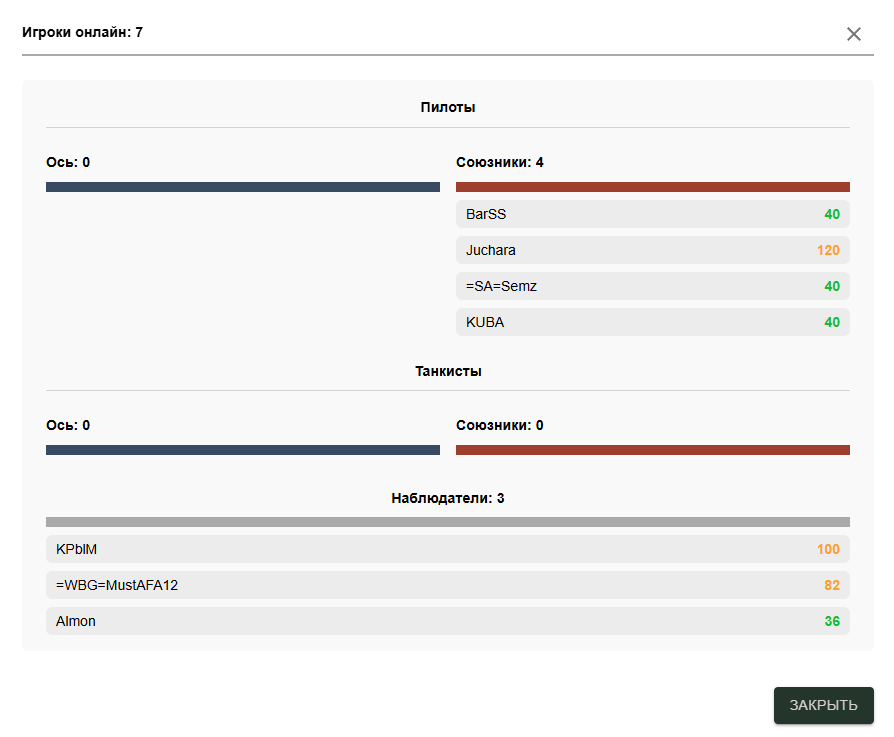The height and width of the screenshot is (737, 894).
Task: Click the Наблюдатели: 3 header
Action: tap(447, 498)
